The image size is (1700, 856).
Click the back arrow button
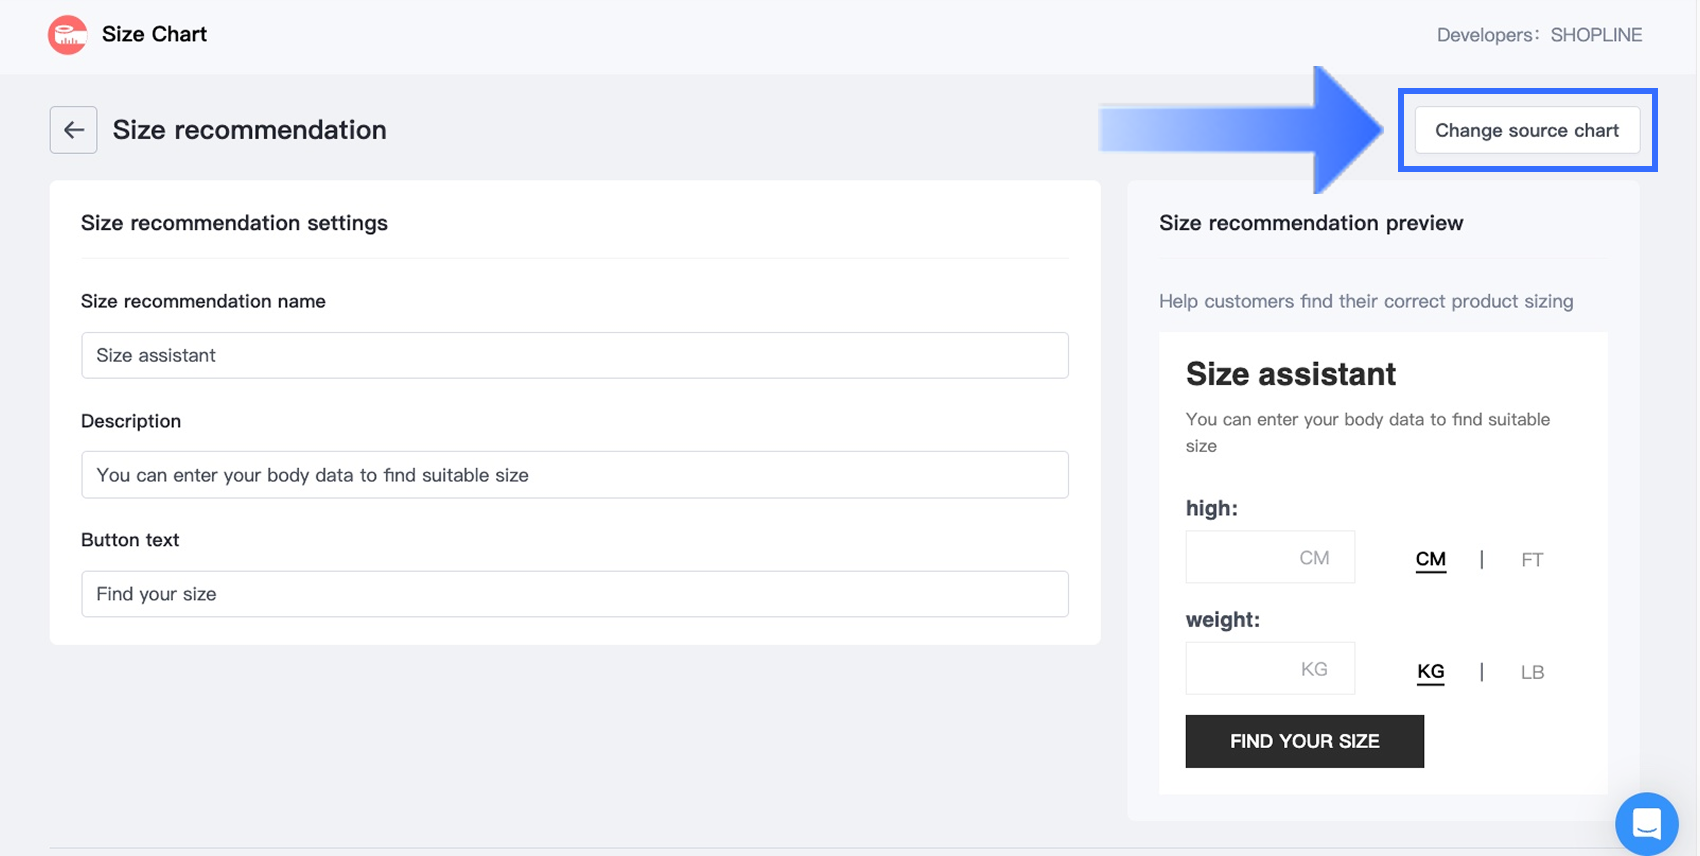click(x=73, y=130)
